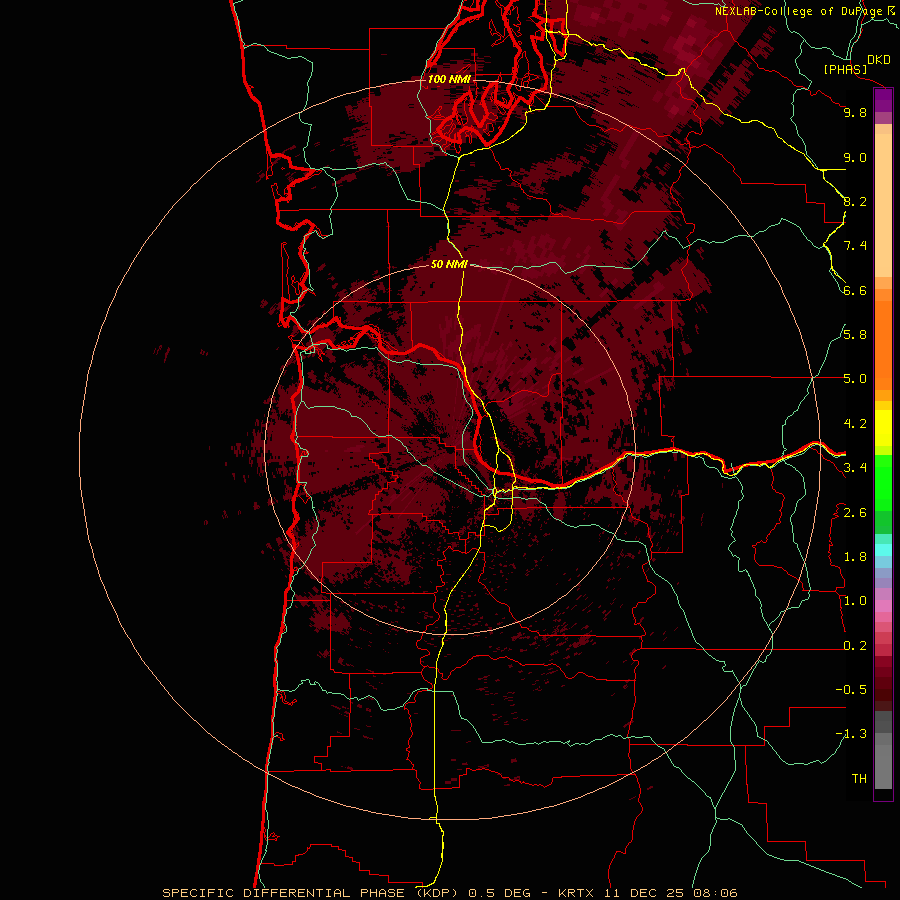Click the 1.0 scale label
This screenshot has height=900, width=900.
[855, 601]
